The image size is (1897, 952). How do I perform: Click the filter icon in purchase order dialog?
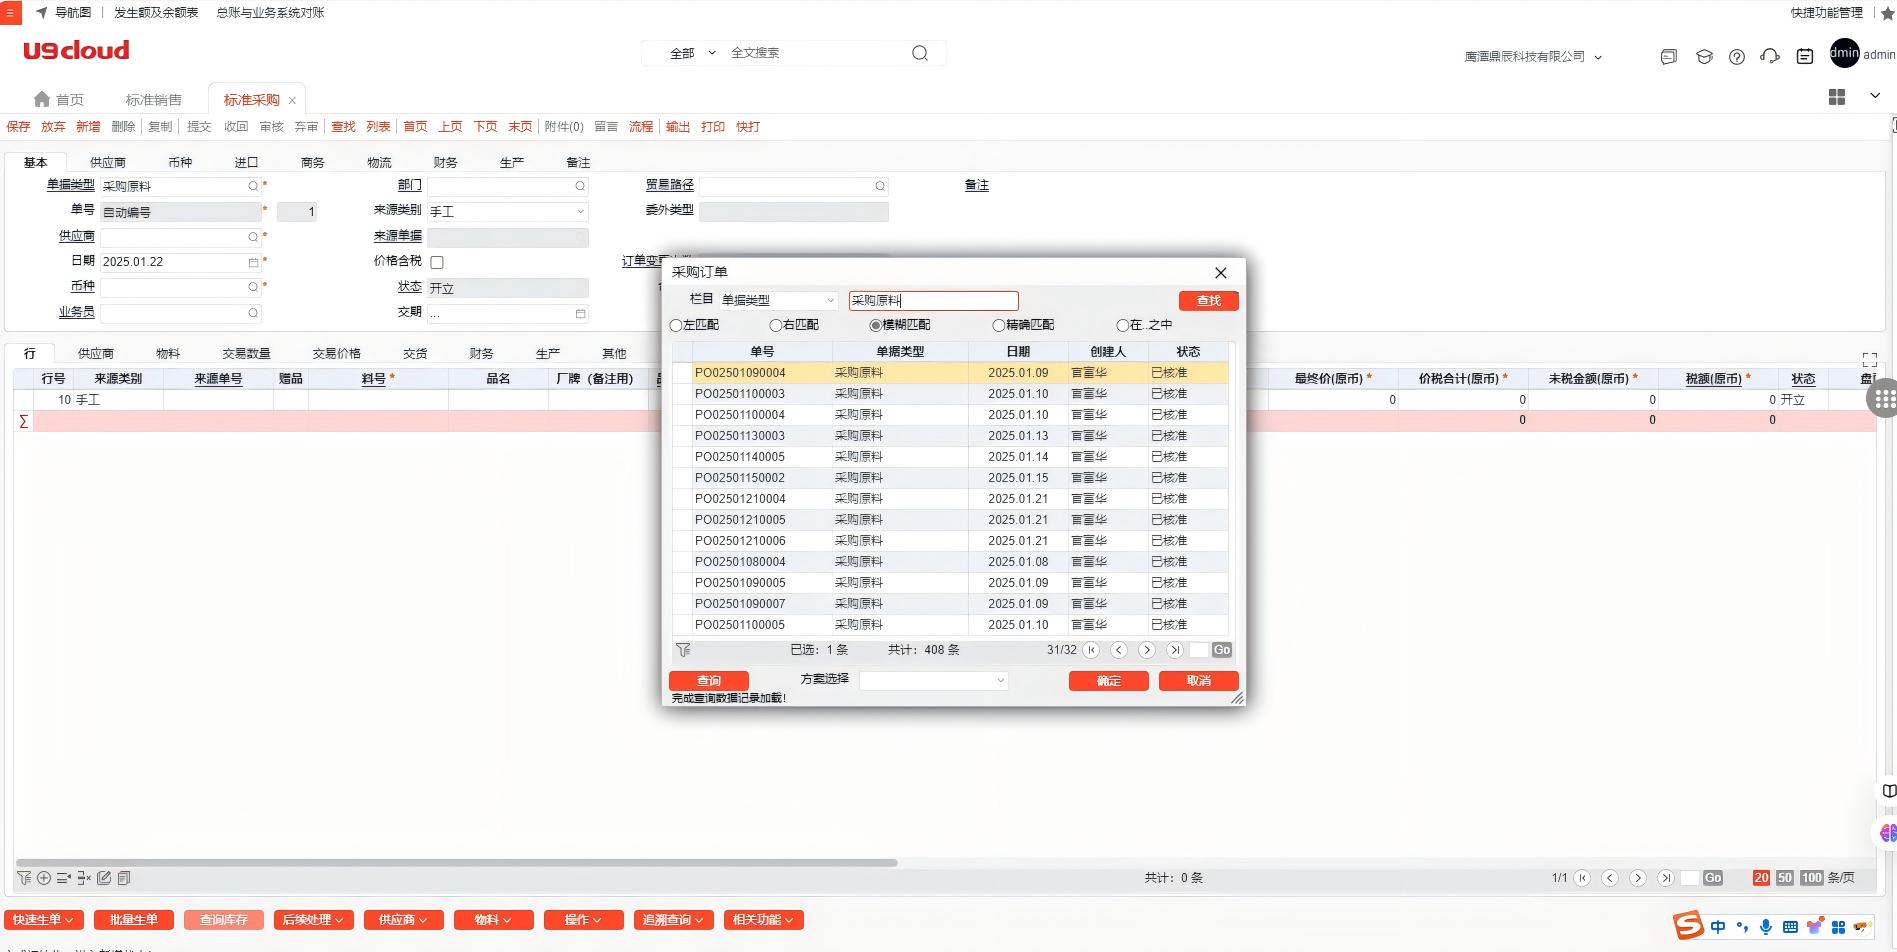[x=683, y=650]
